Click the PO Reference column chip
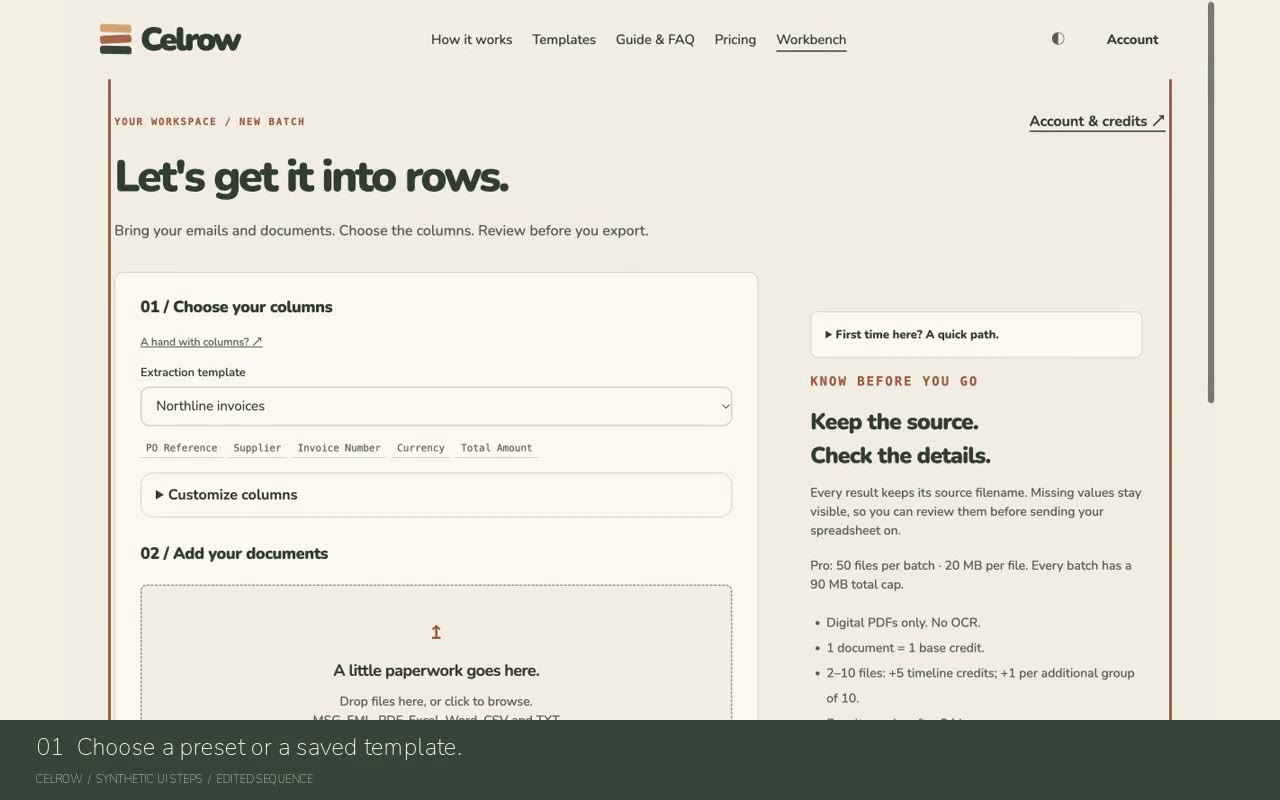The image size is (1280, 800). 182,448
